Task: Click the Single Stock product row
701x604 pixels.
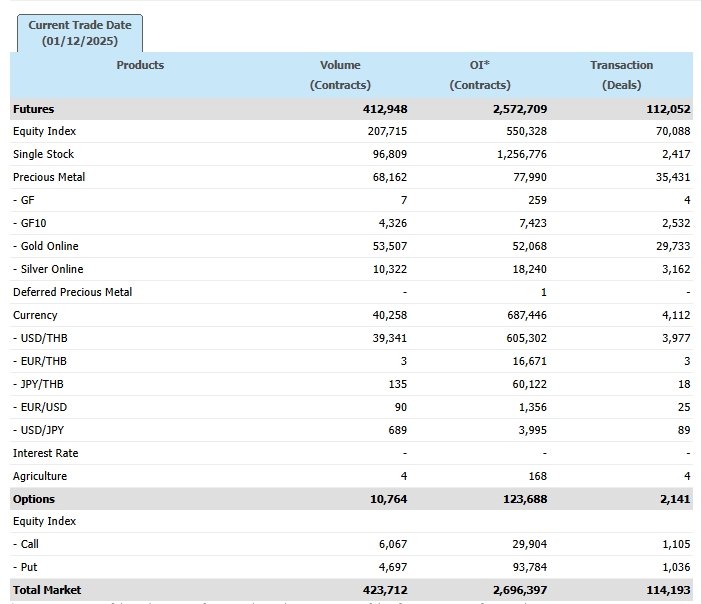Action: coord(44,154)
